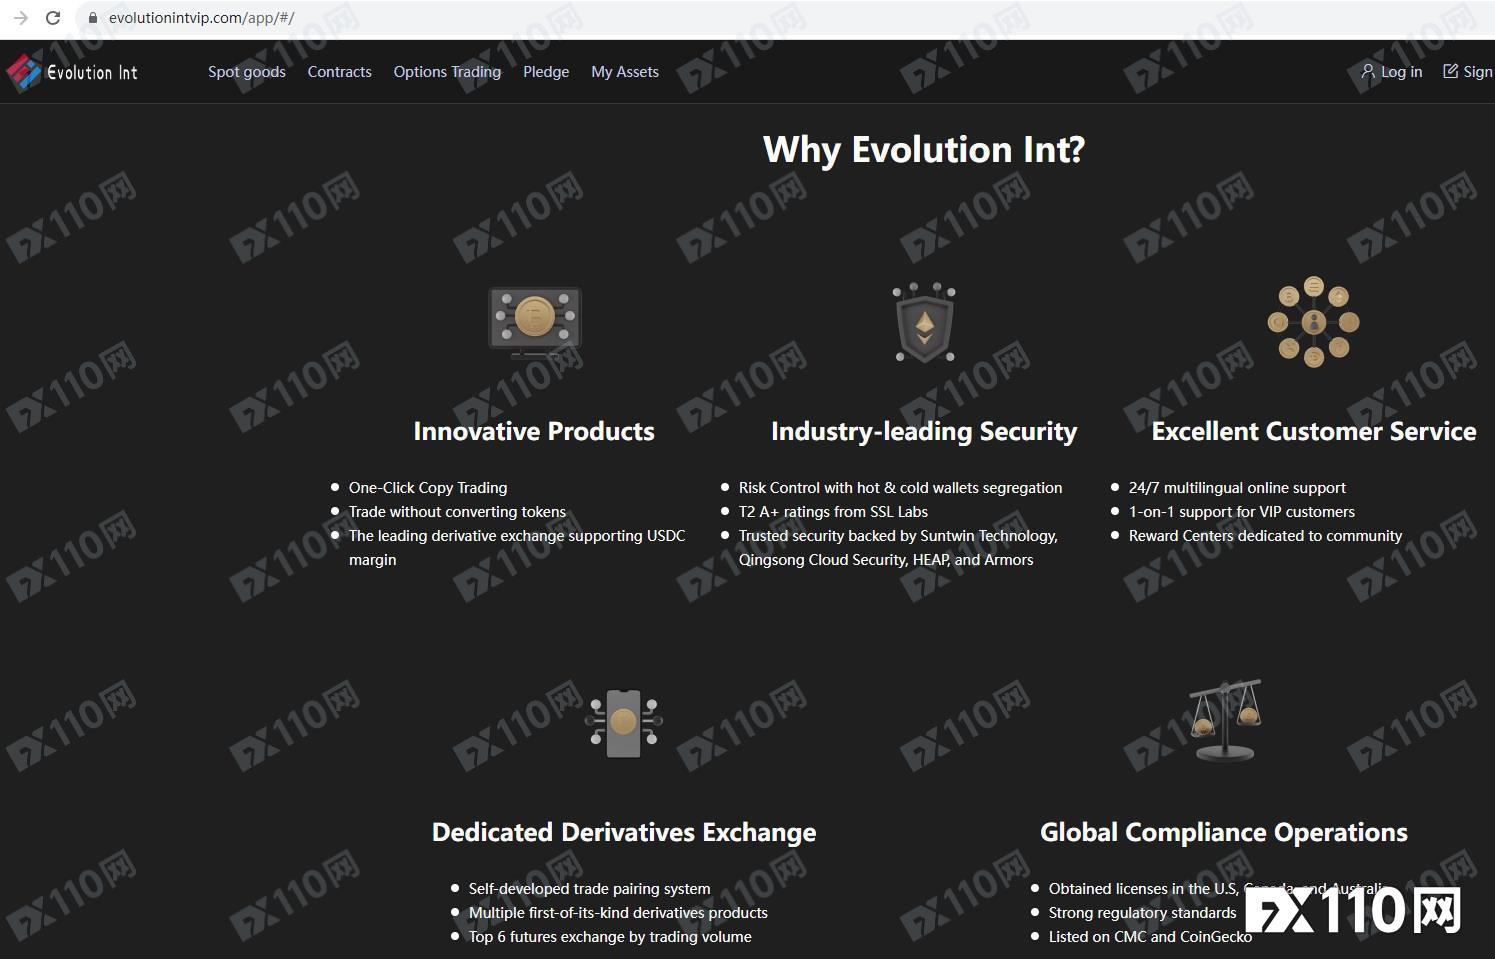Click the One-Click Copy Trading bullet

428,488
